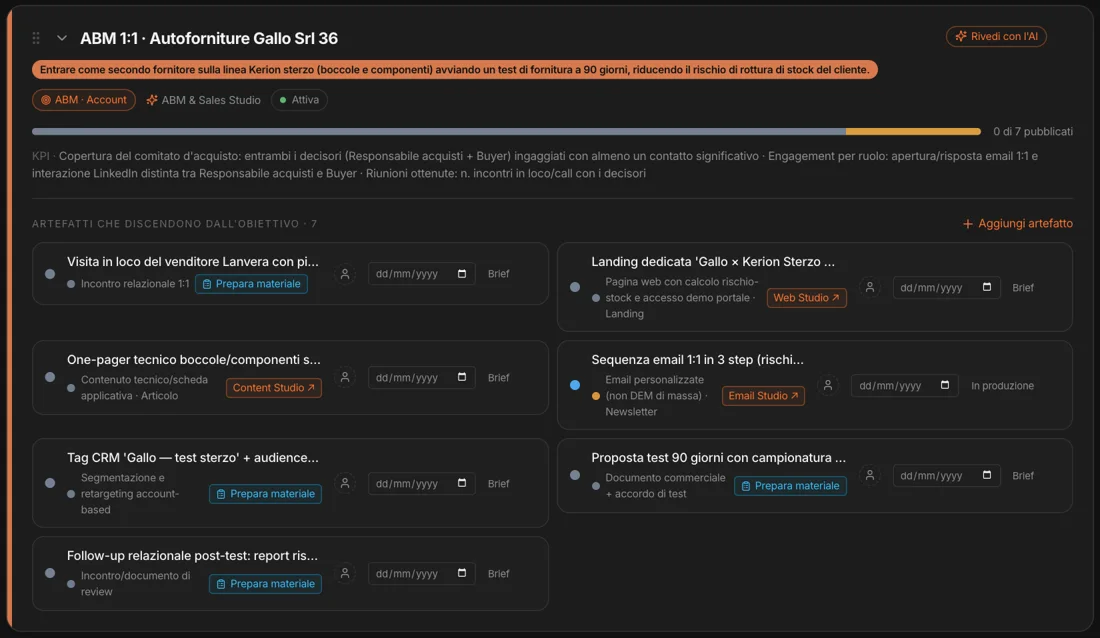The image size is (1100, 638).
Task: Collapse the ABM 1:1 Autoforniture Gallo section
Action: (x=62, y=38)
